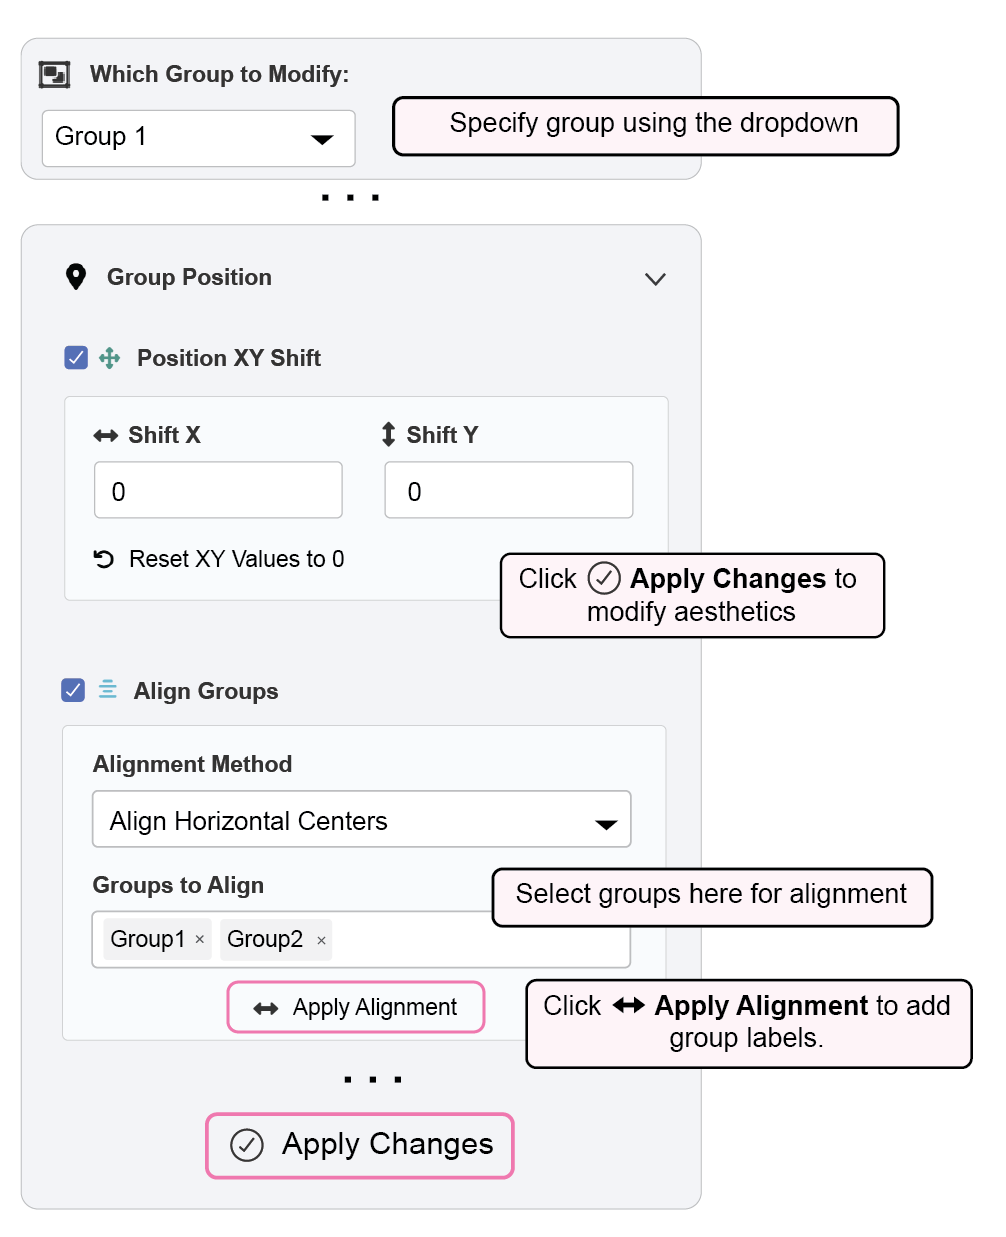
Task: Click the Apply Changes button
Action: pos(360,1145)
